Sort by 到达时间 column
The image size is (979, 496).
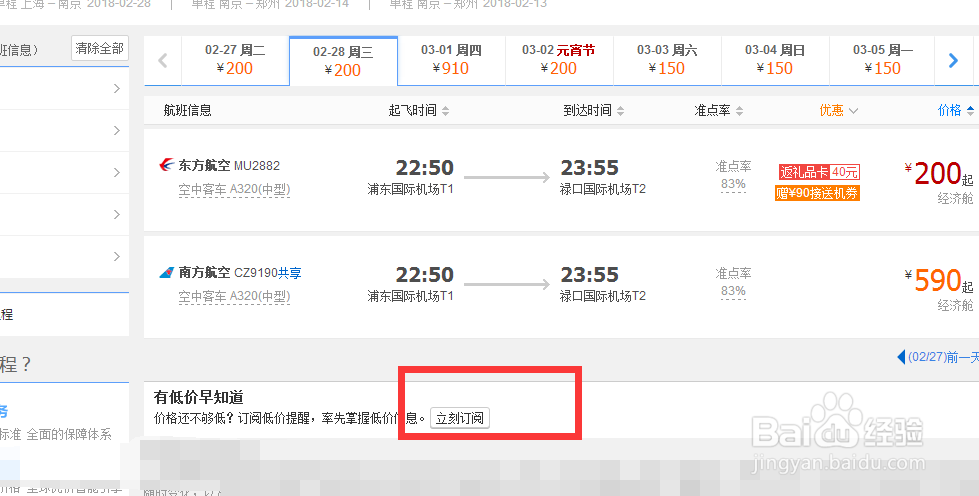[x=593, y=111]
